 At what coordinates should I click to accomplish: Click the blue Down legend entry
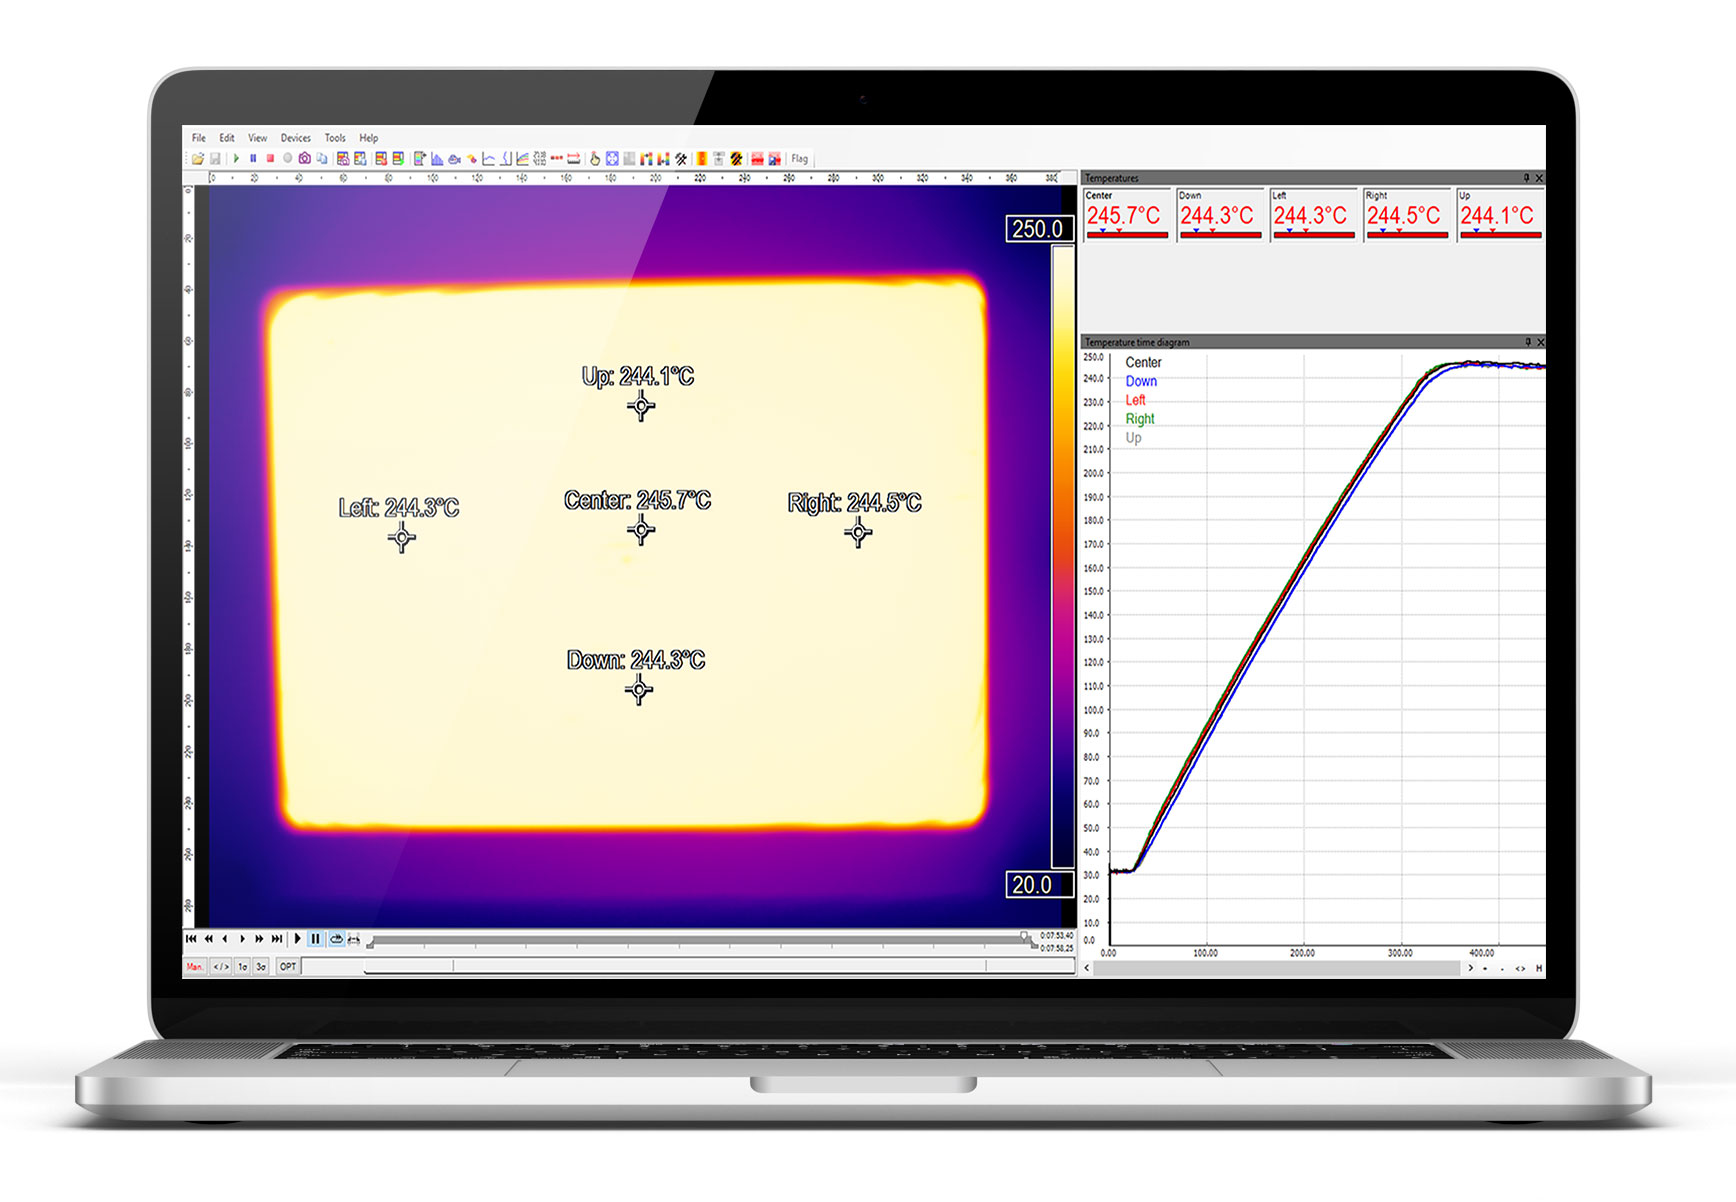[1141, 381]
